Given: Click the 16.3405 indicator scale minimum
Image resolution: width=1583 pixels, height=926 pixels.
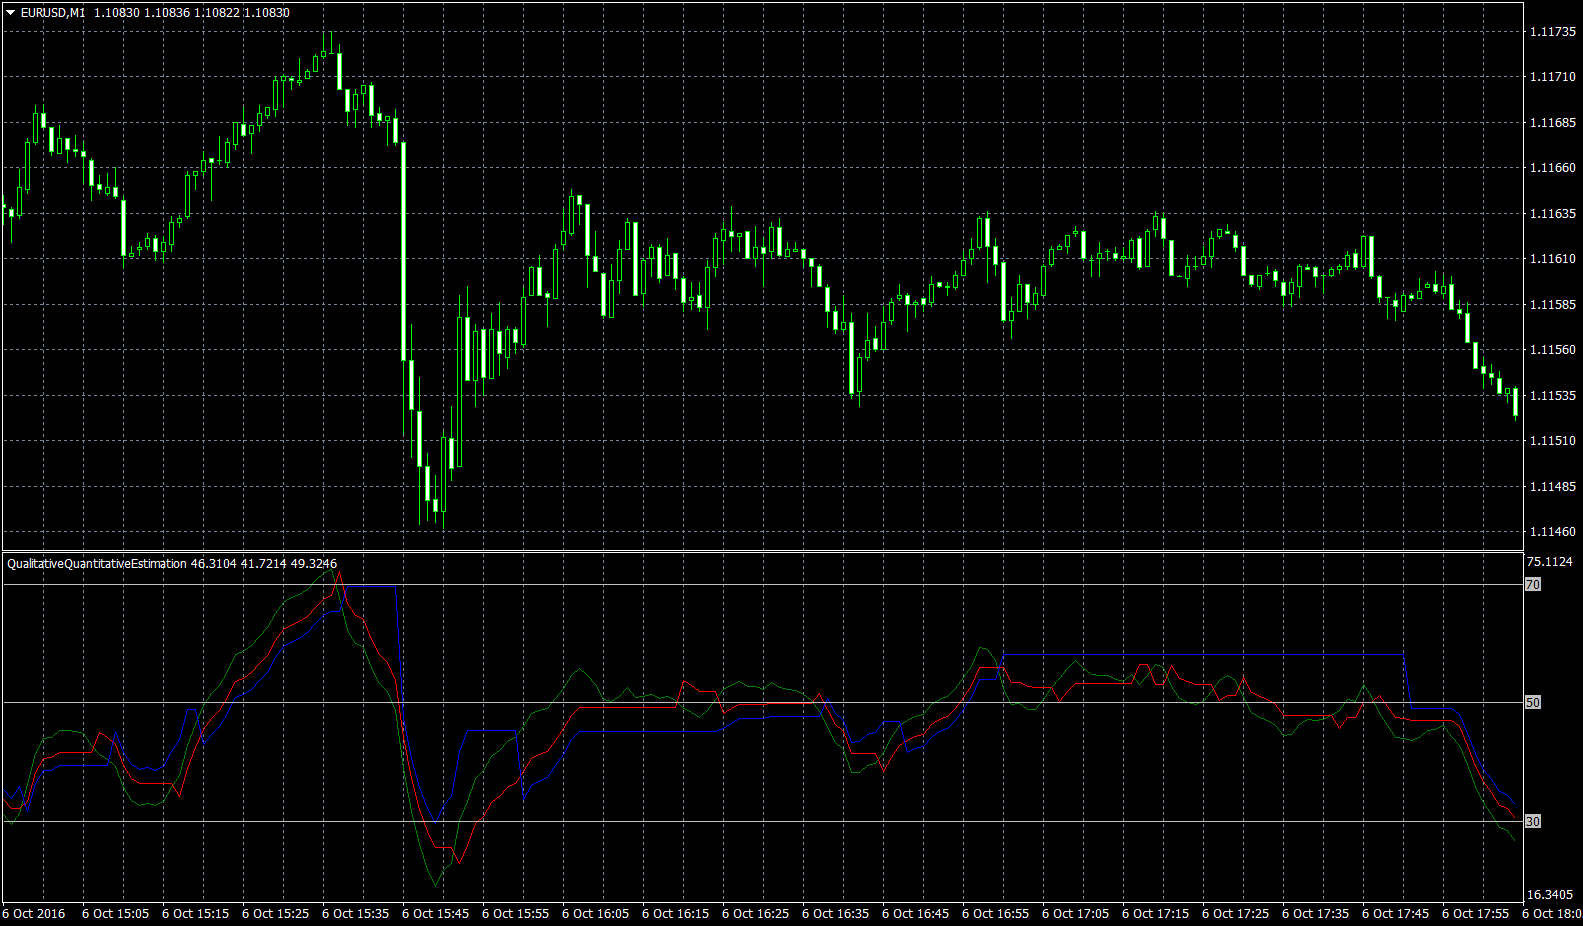Looking at the screenshot, I should (x=1550, y=895).
